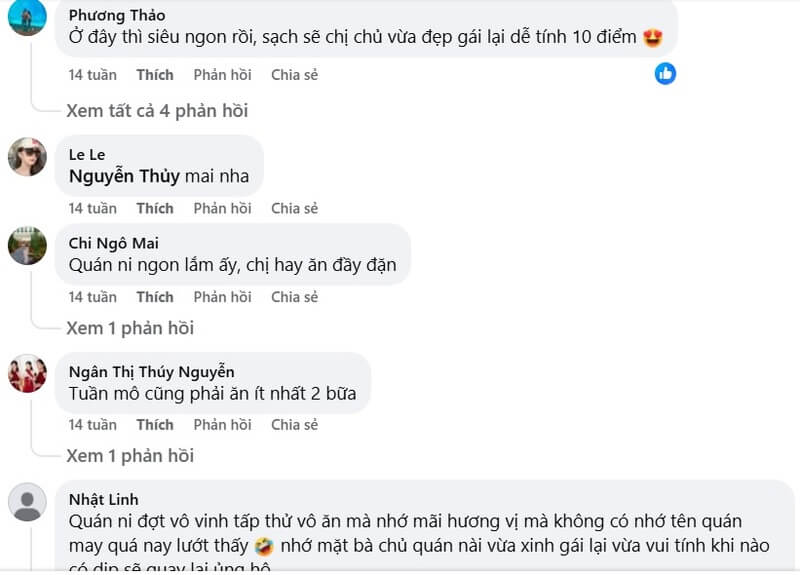Expand all 4 replies under Phương Thảo
This screenshot has width=800, height=575.
pos(157,111)
